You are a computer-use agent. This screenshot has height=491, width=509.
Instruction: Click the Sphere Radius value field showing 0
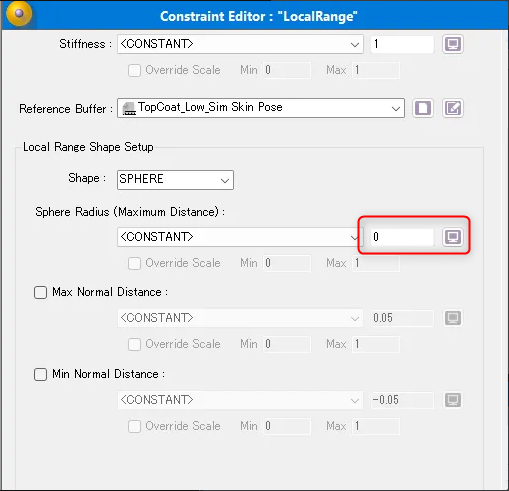coord(402,237)
